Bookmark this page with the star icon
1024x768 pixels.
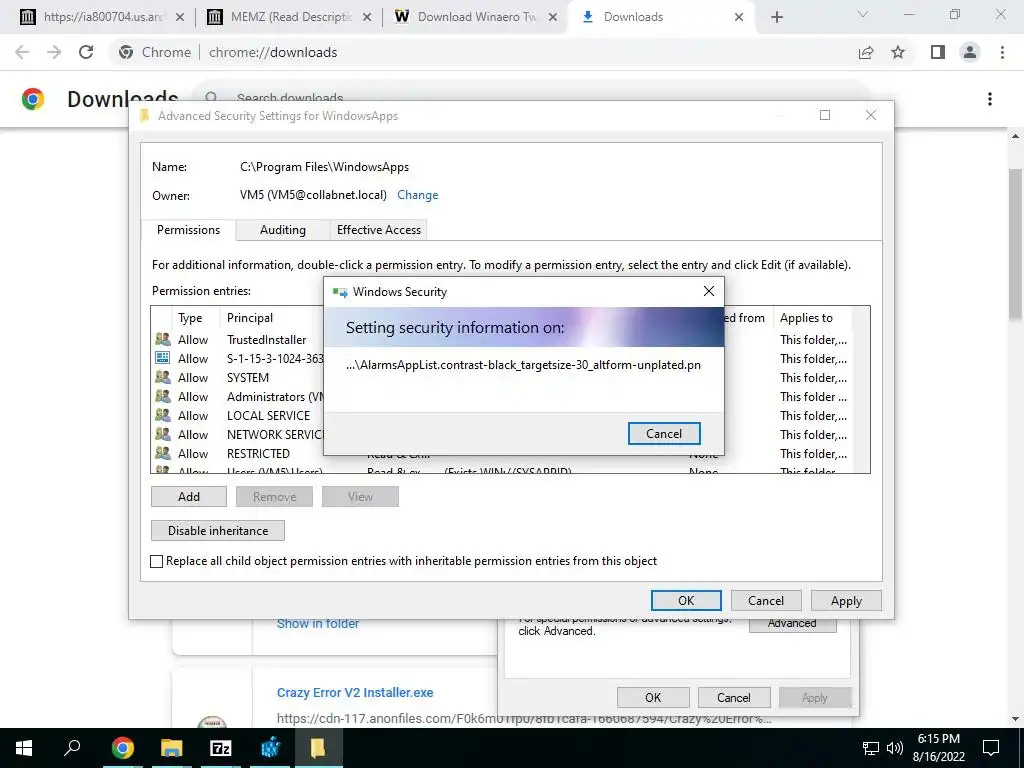[x=898, y=52]
